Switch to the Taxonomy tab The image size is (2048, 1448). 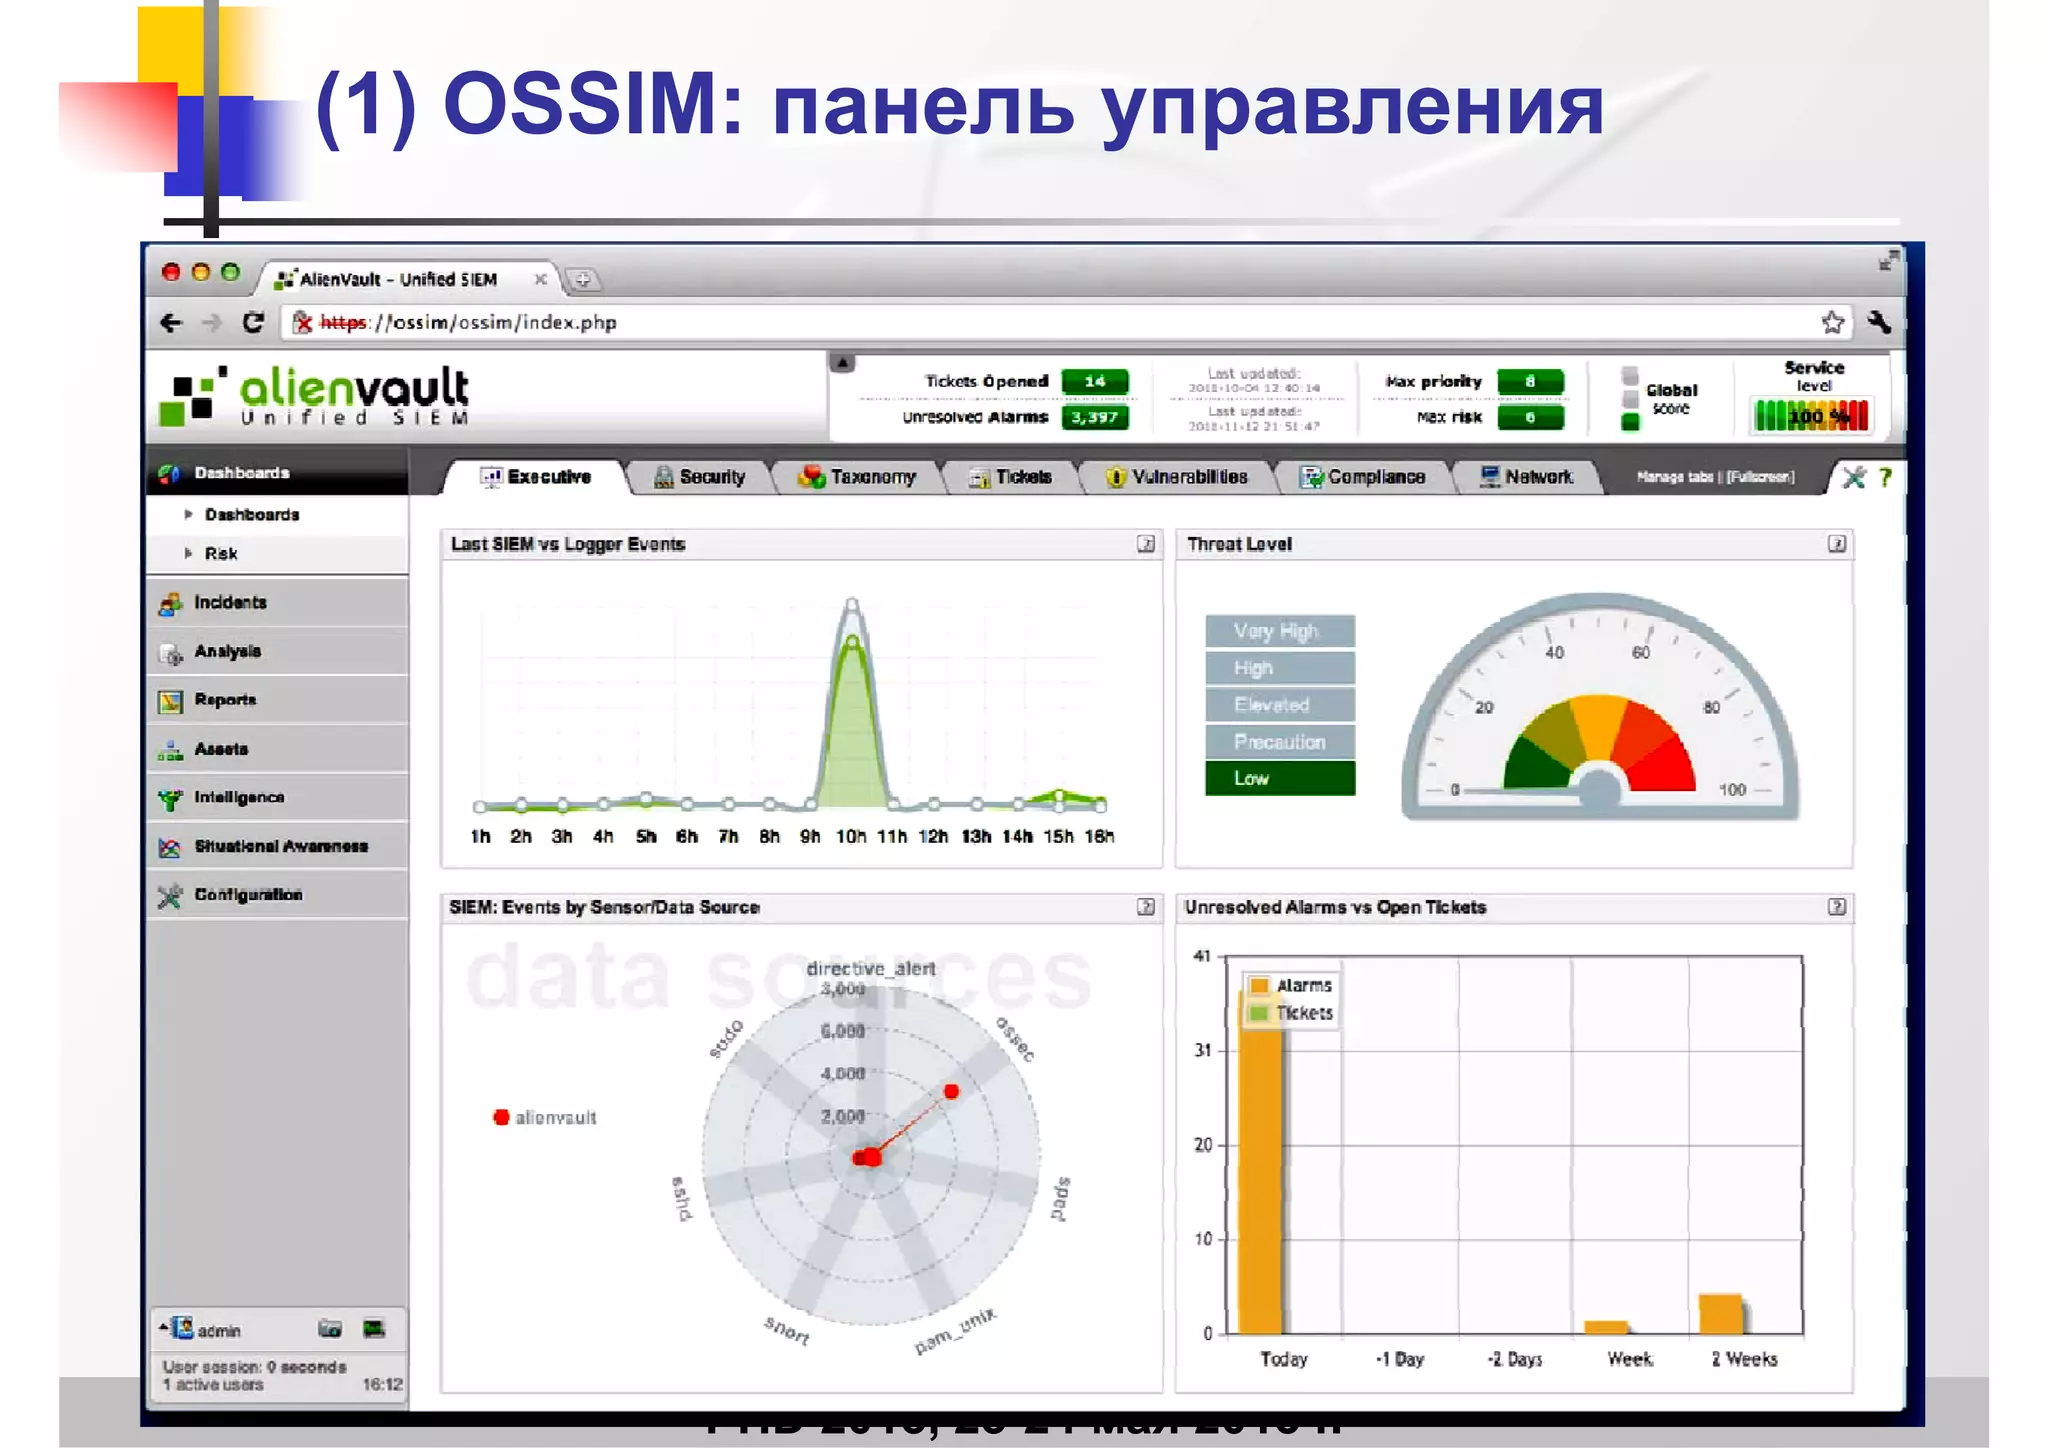[857, 477]
